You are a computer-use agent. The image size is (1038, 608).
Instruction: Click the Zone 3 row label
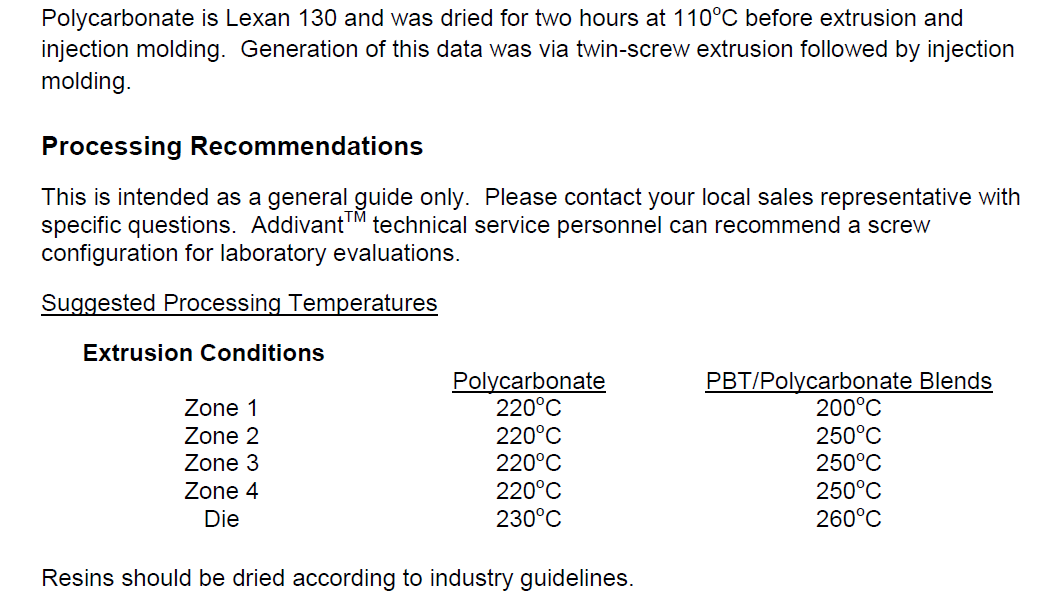(221, 463)
